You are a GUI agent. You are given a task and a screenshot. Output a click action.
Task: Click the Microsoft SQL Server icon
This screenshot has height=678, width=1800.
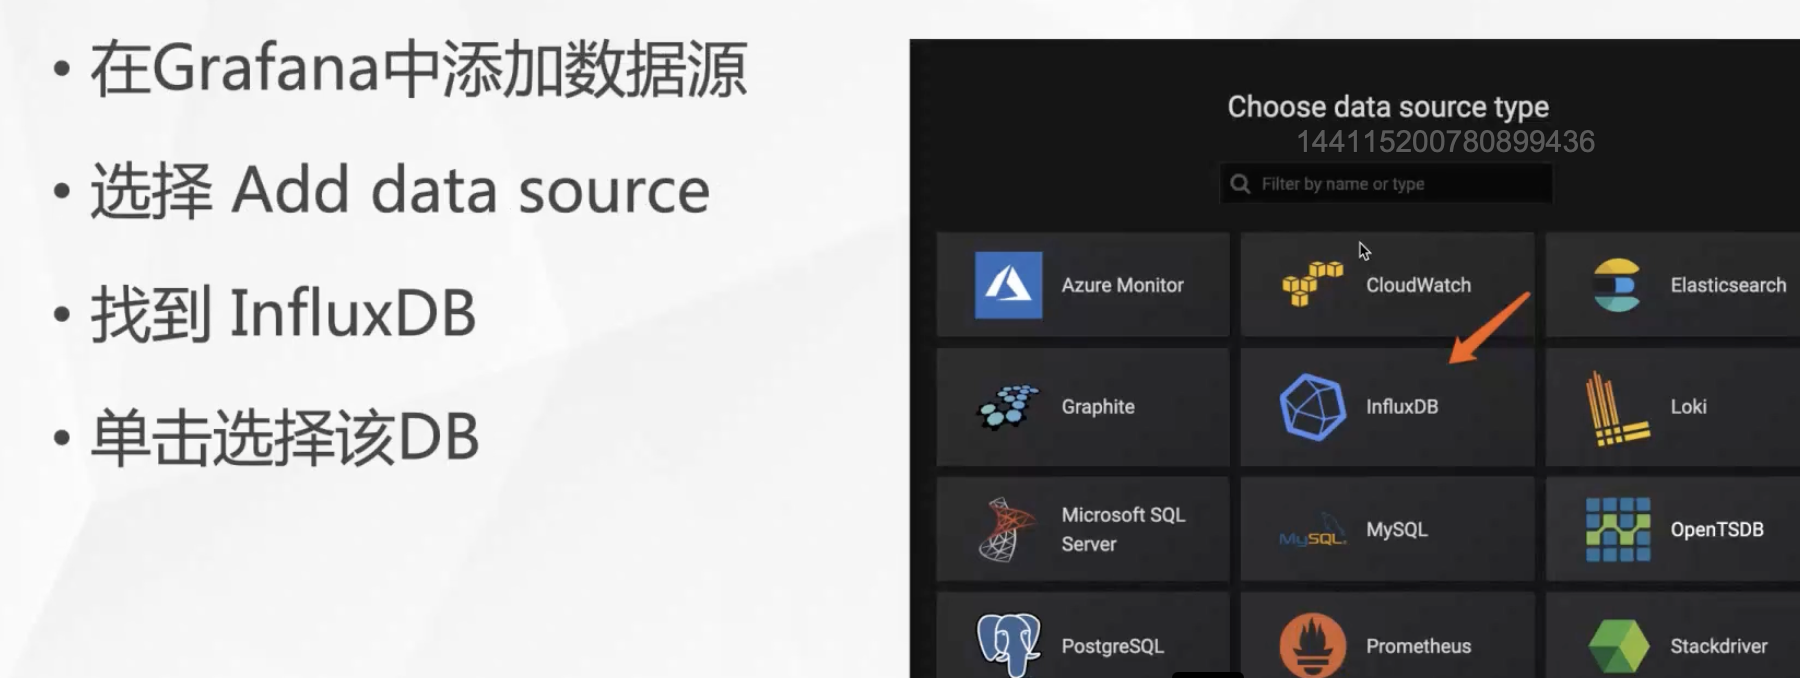point(1006,530)
